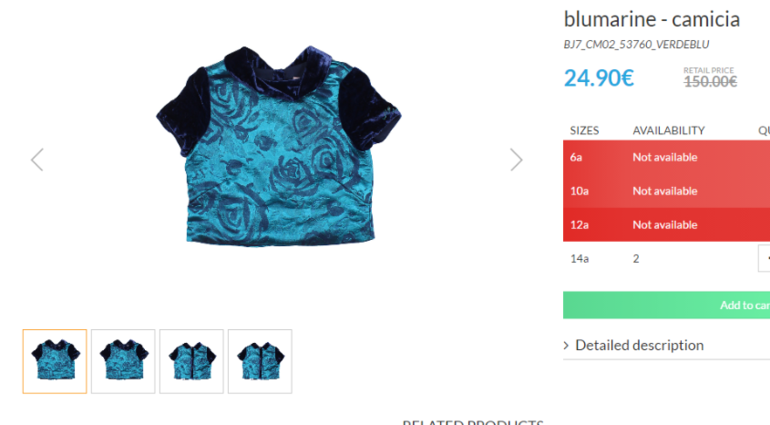
Task: Select the second shirt thumbnail
Action: click(123, 361)
